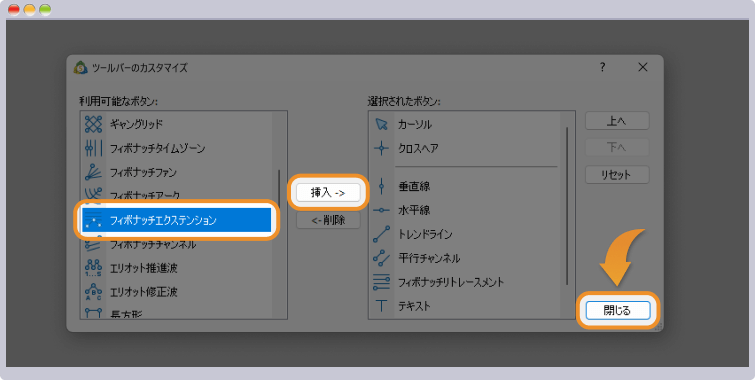Select フィボナッチファン row text
The height and width of the screenshot is (380, 755).
coord(143,172)
